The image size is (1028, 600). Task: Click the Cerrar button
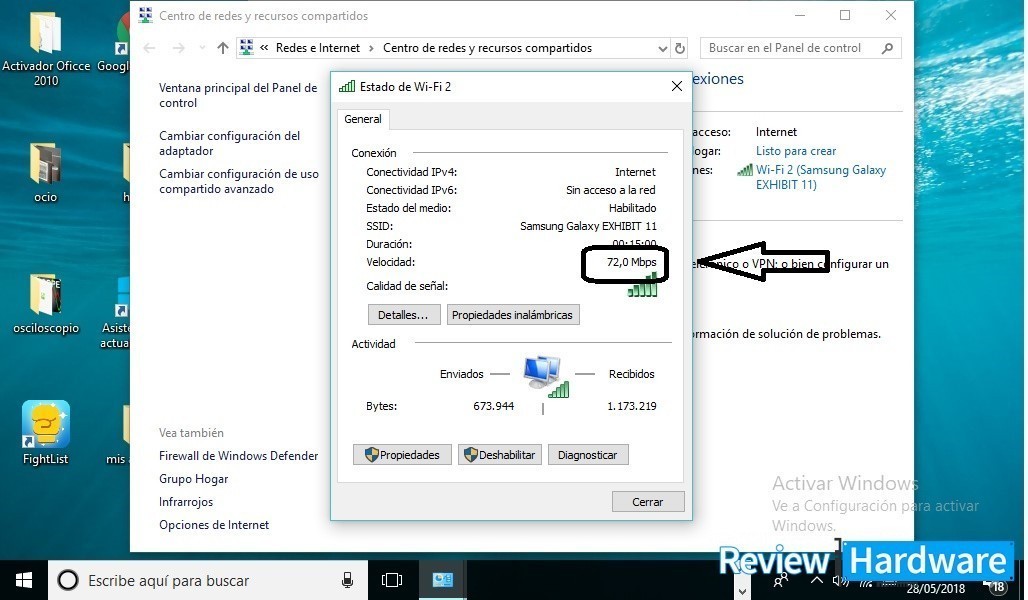(648, 502)
